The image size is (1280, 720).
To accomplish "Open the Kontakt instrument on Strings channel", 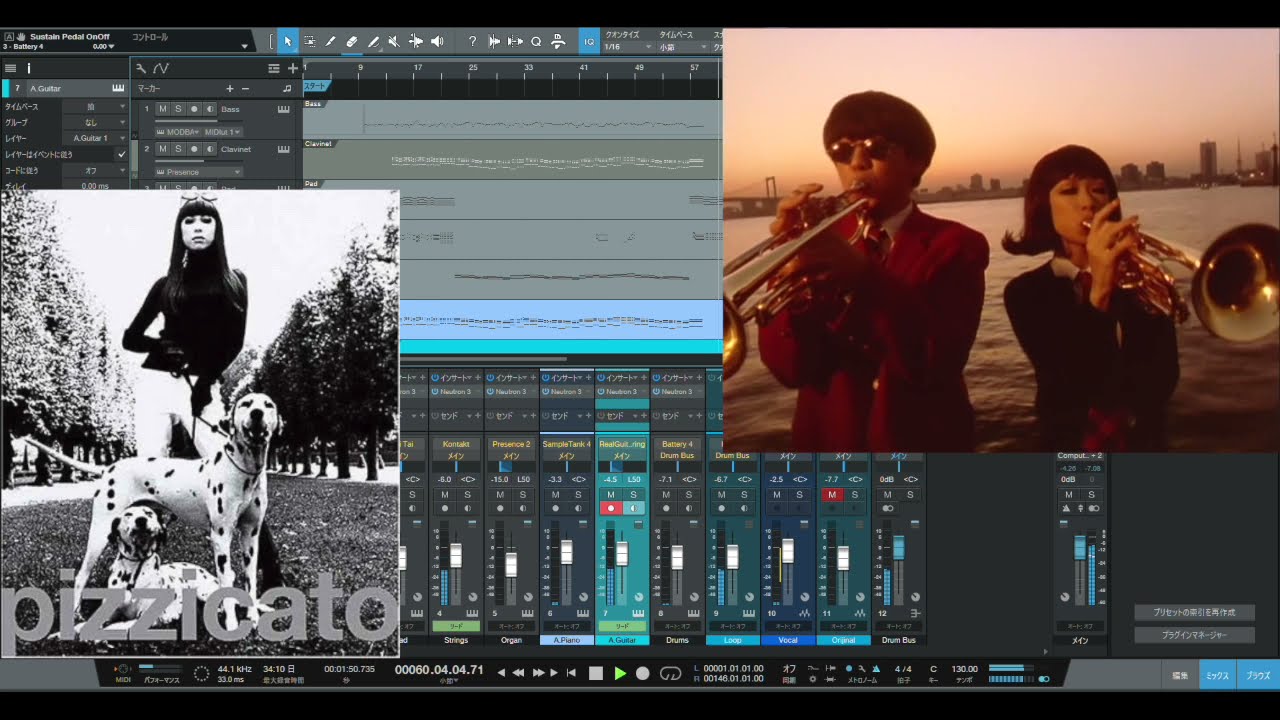I will click(x=456, y=444).
